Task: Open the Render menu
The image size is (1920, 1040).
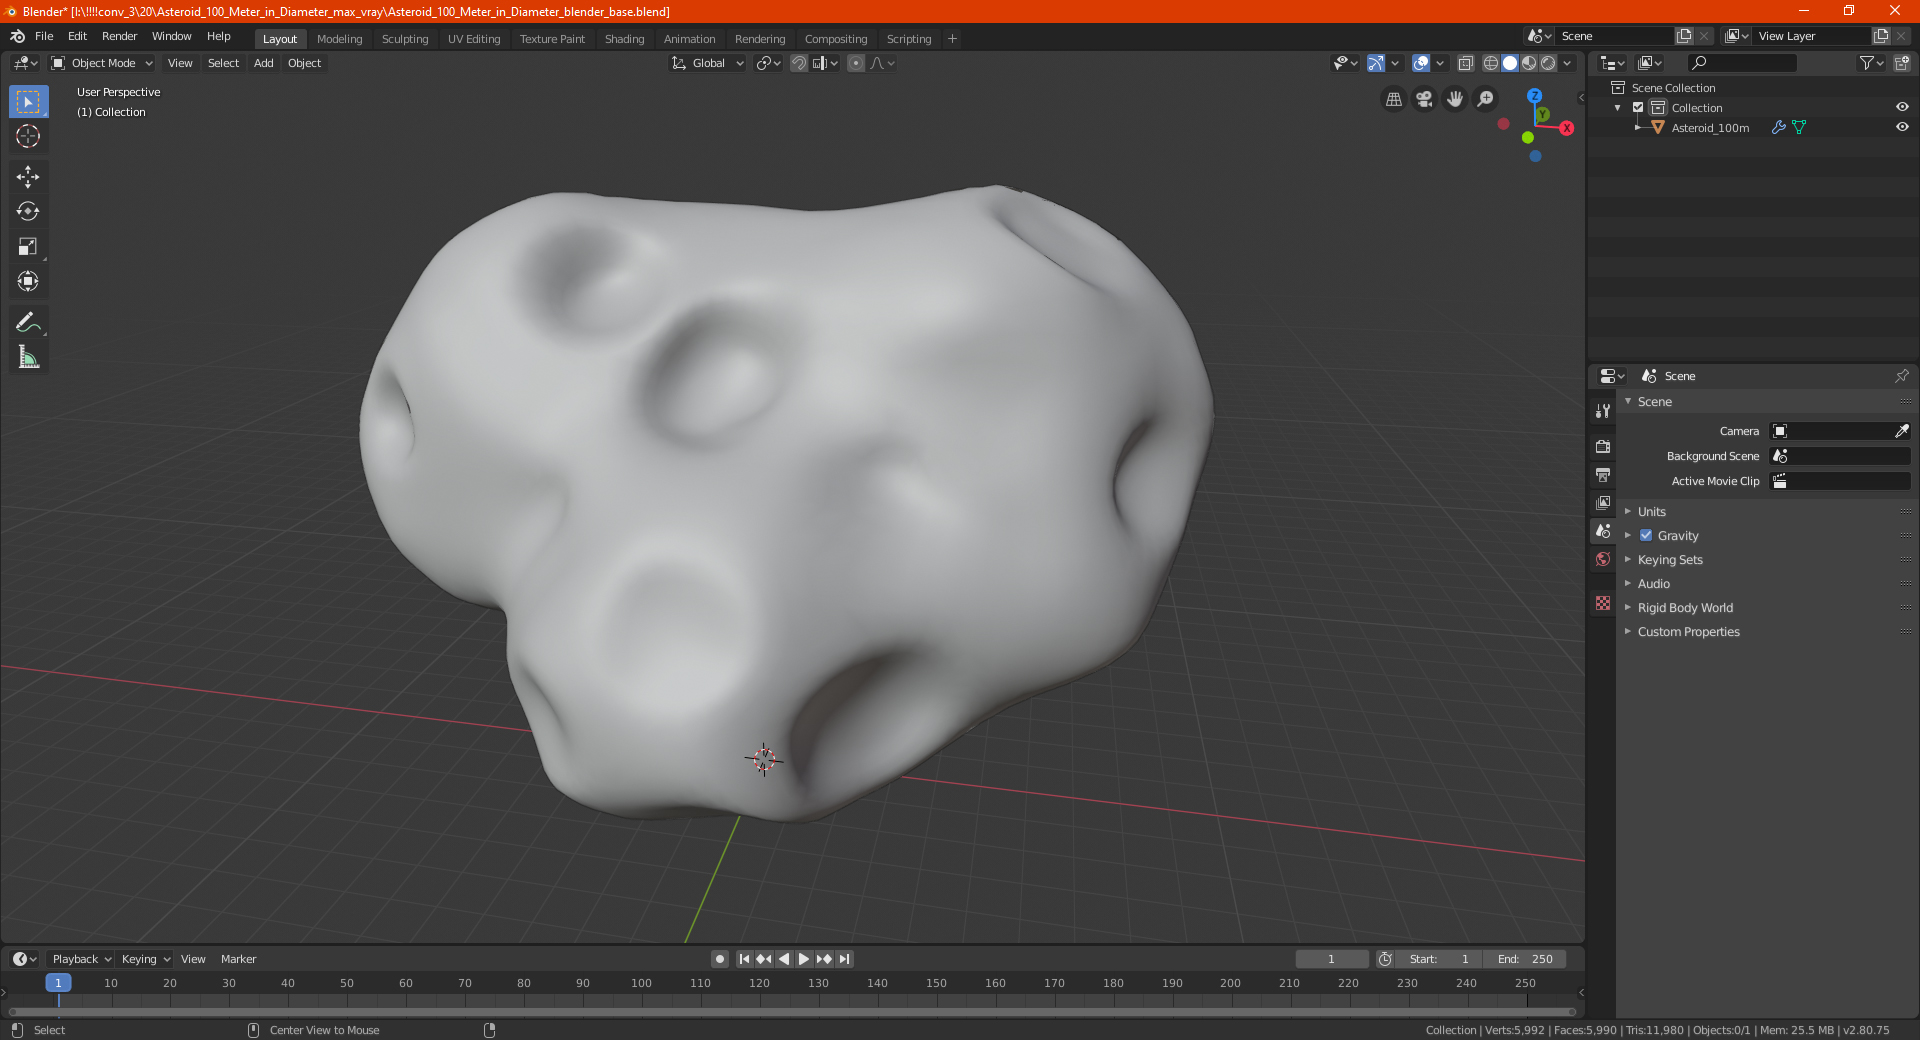Action: click(x=119, y=36)
